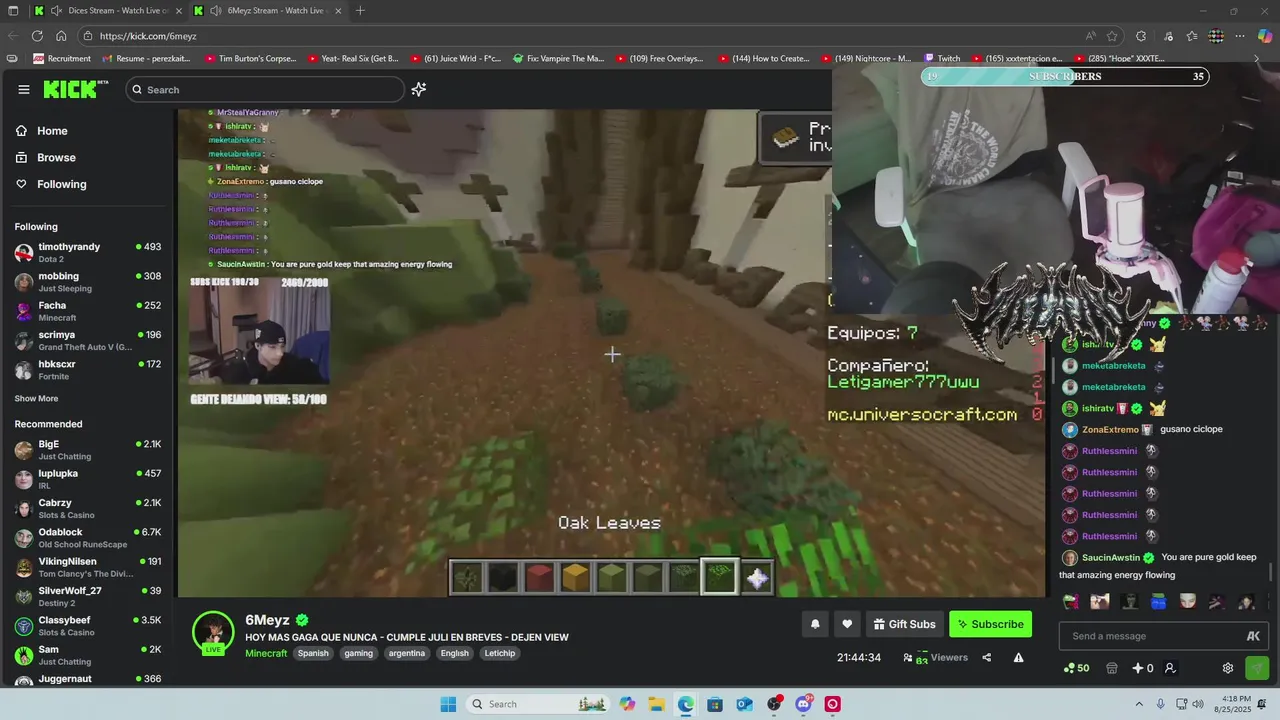Click the browser refresh button

[x=37, y=36]
